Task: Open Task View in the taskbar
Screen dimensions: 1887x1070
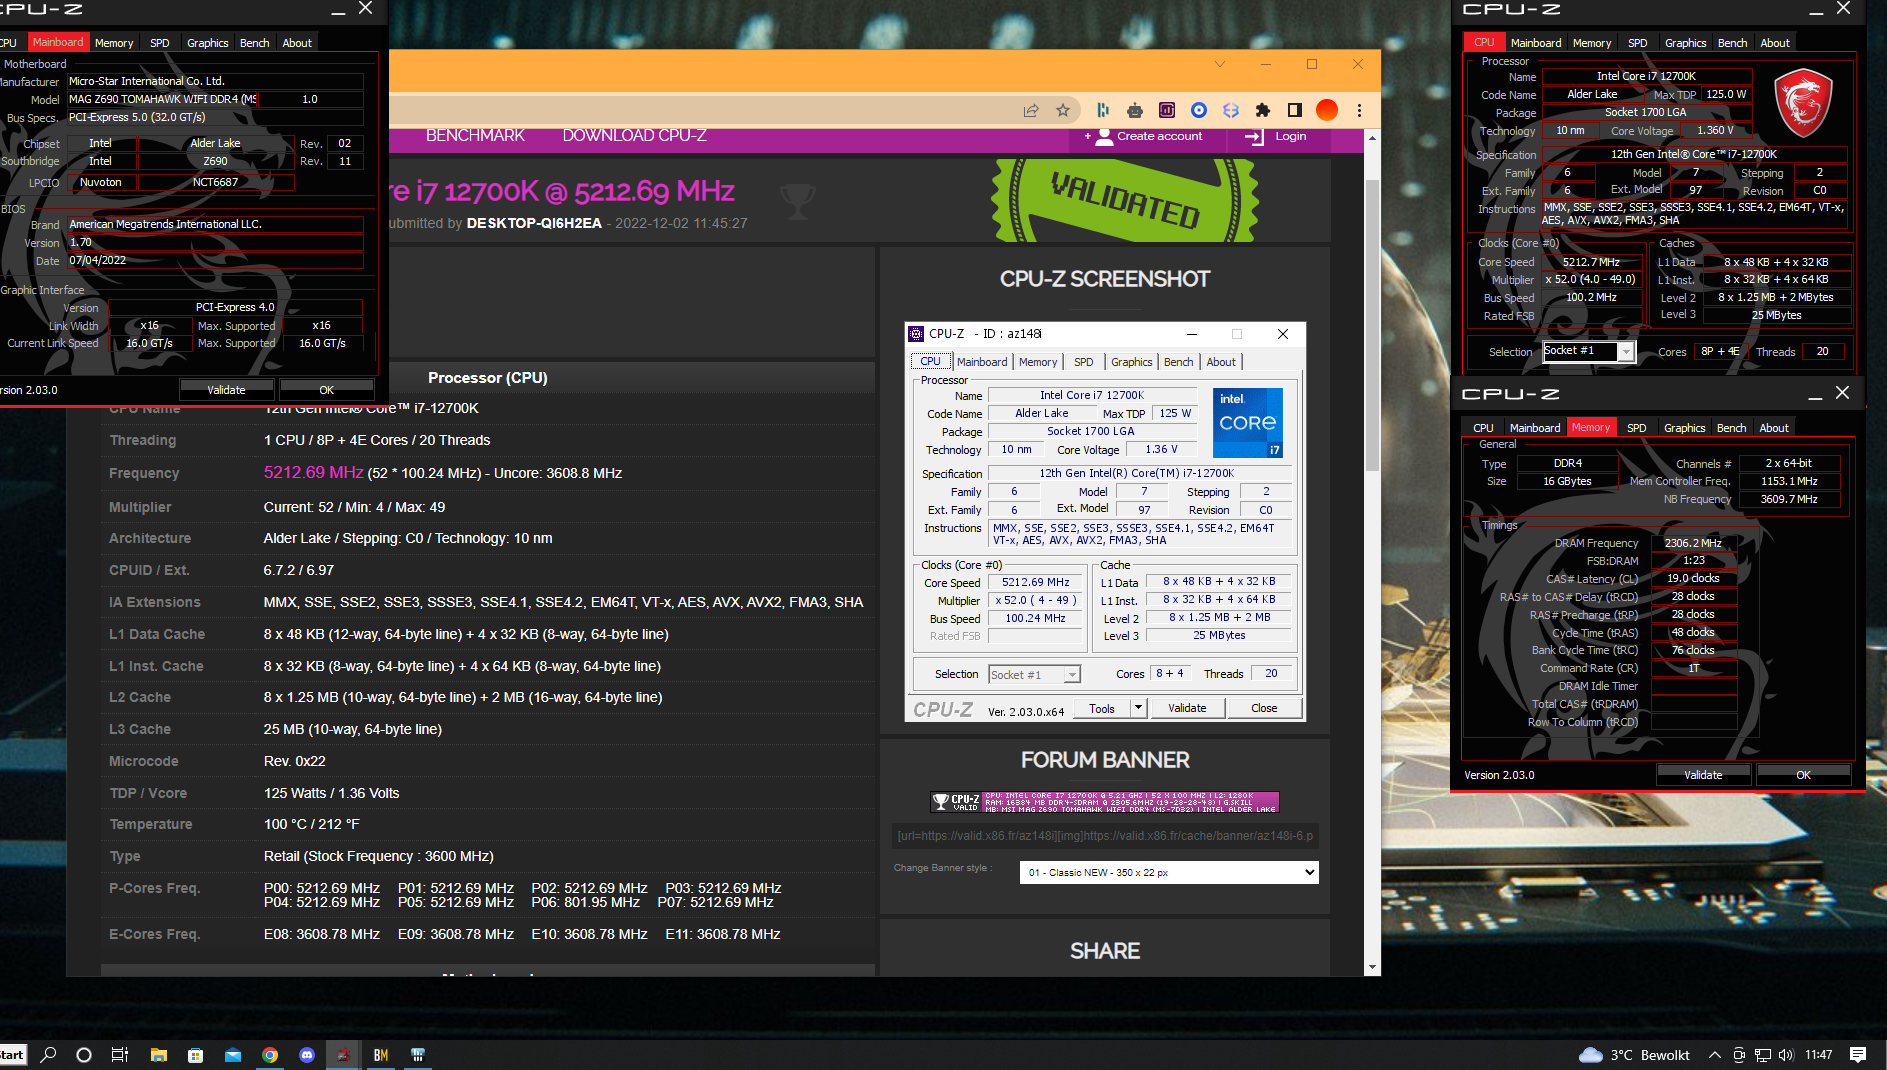Action: tap(120, 1055)
